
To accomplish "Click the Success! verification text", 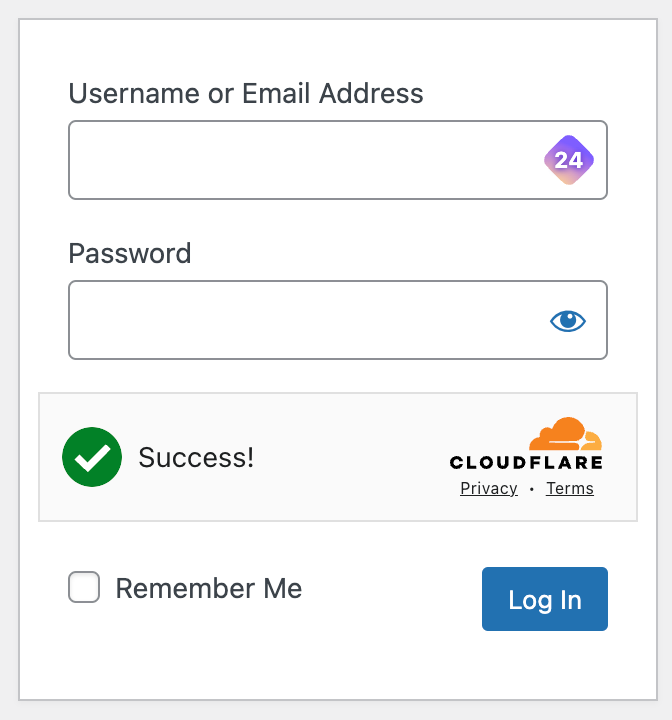I will pos(196,457).
